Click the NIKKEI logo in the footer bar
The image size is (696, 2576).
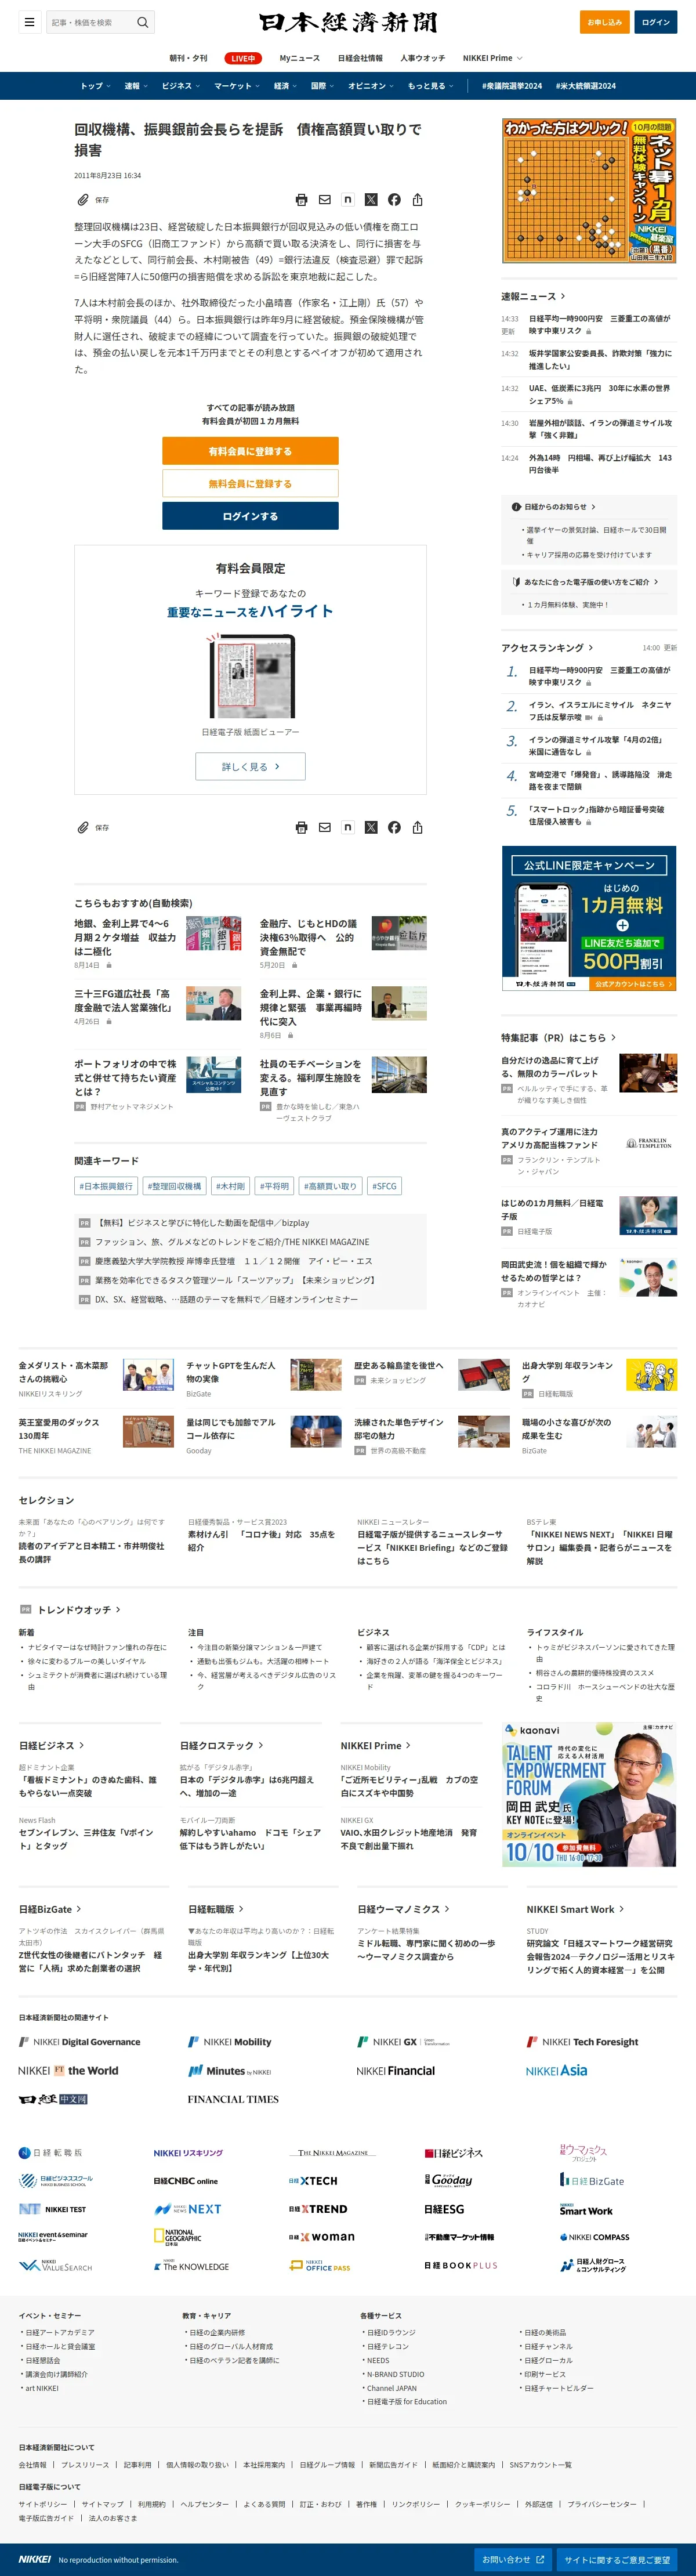(35, 2559)
